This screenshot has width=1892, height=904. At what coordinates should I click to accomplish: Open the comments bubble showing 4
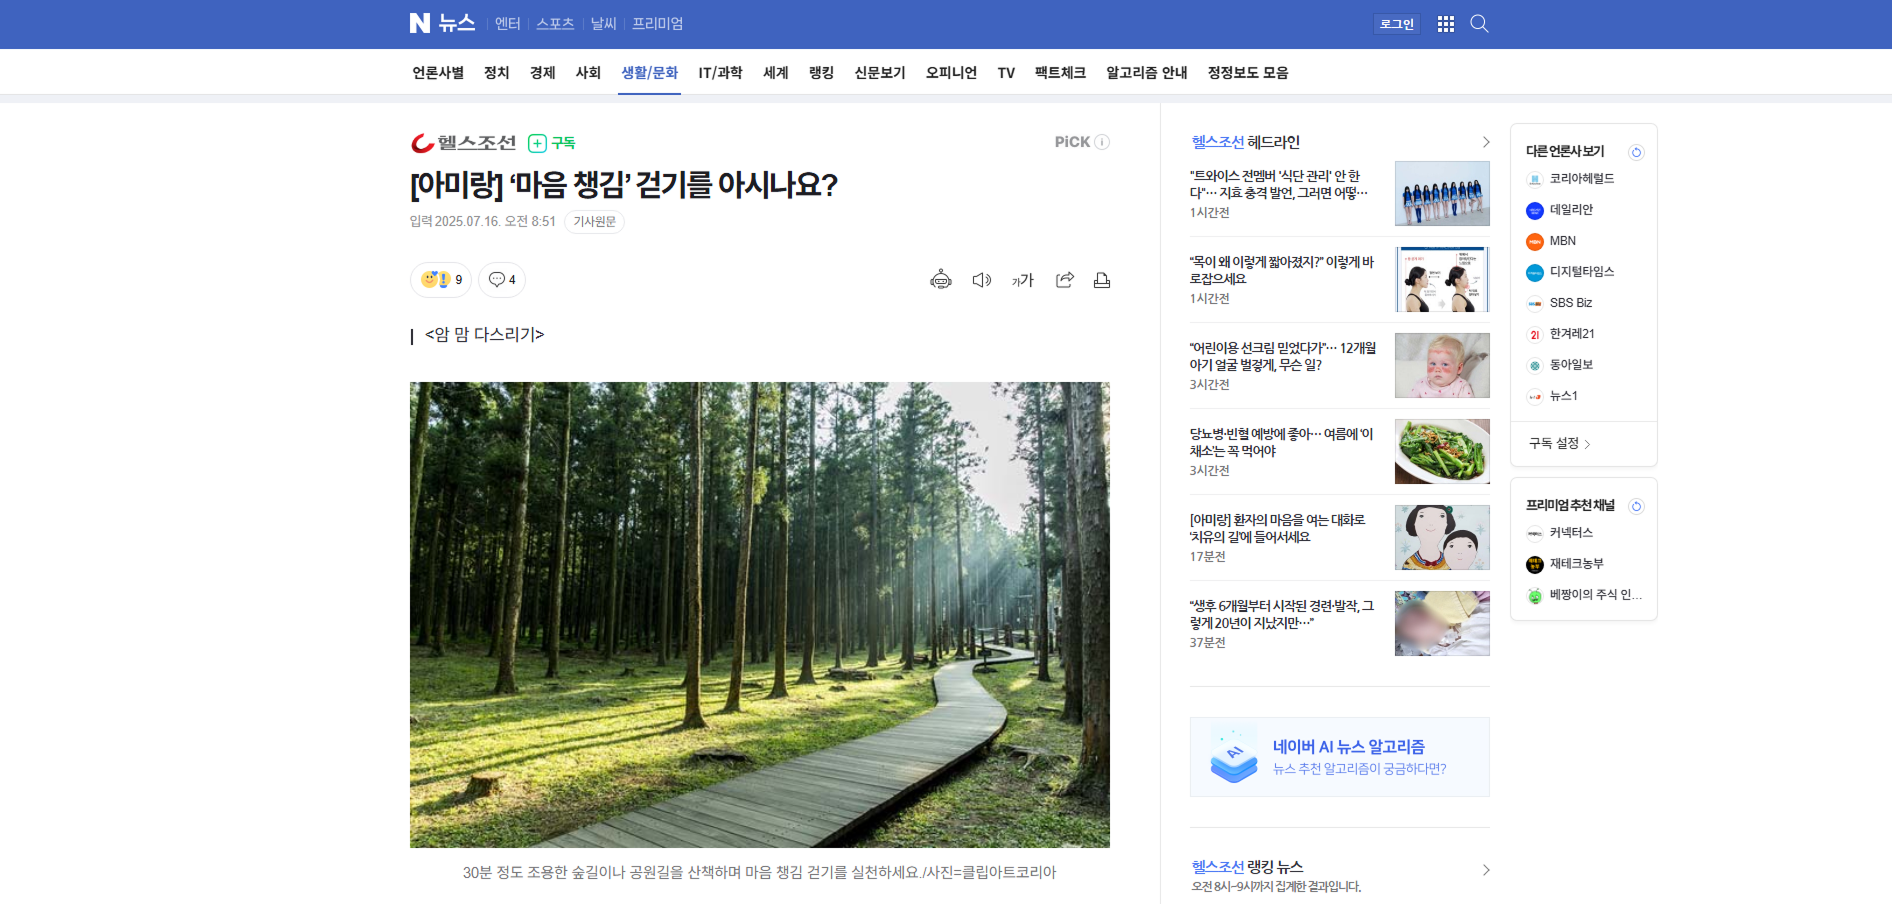pyautogui.click(x=502, y=280)
